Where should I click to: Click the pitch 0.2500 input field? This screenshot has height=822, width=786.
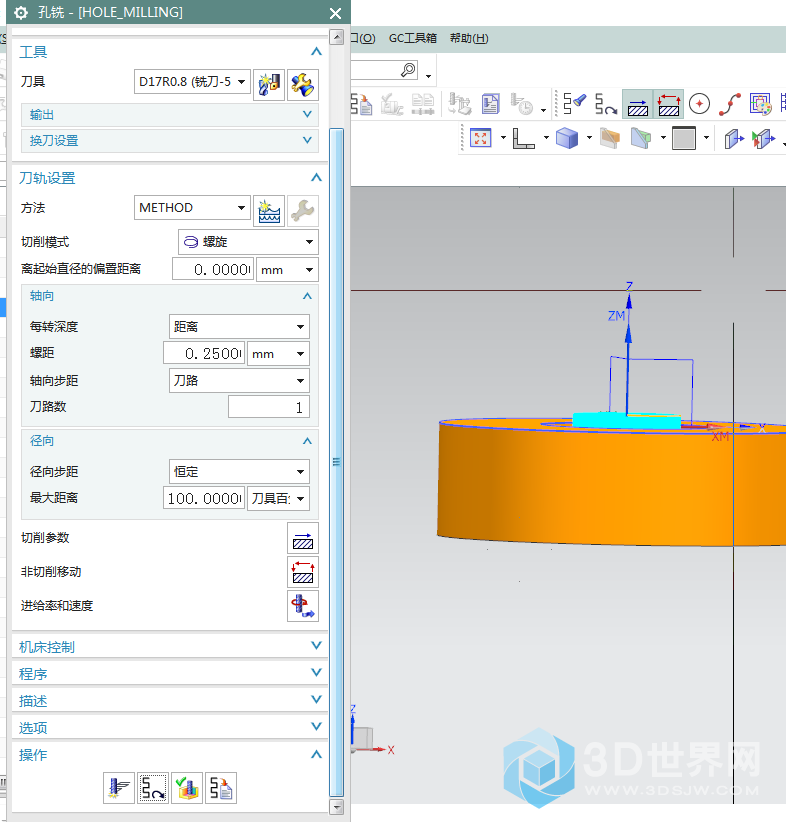[204, 354]
